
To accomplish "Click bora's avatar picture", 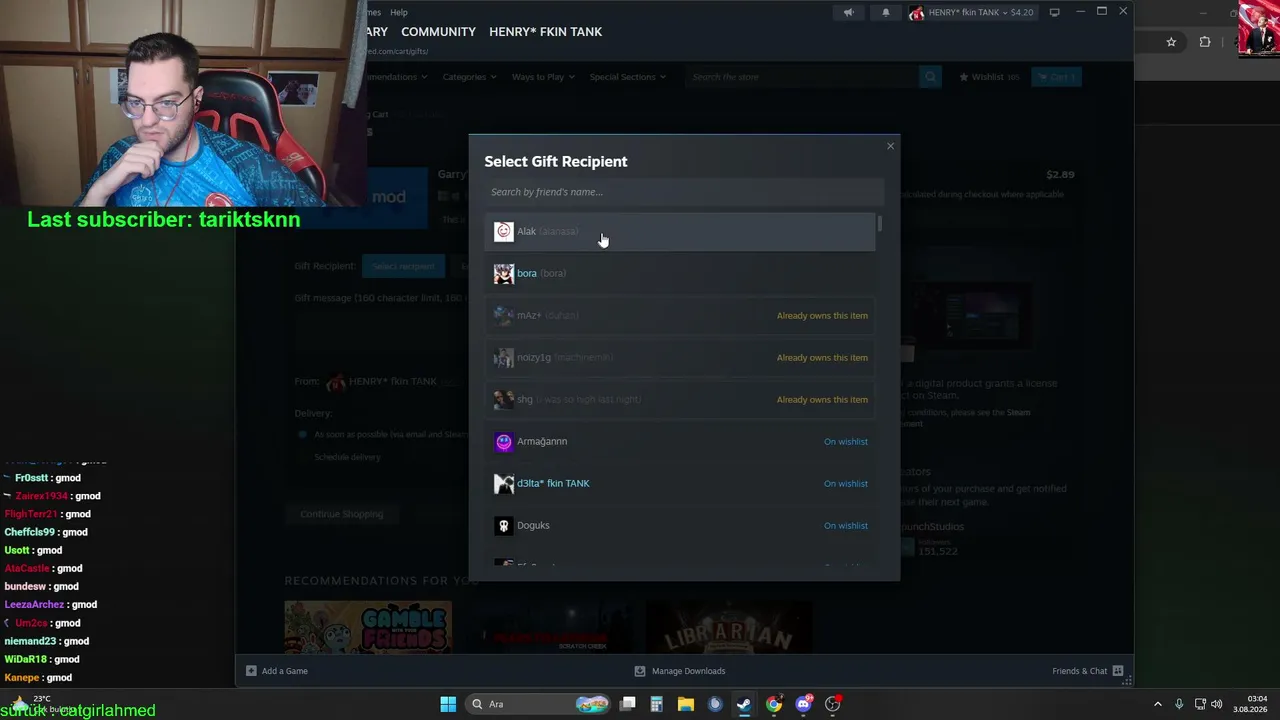I will (504, 273).
